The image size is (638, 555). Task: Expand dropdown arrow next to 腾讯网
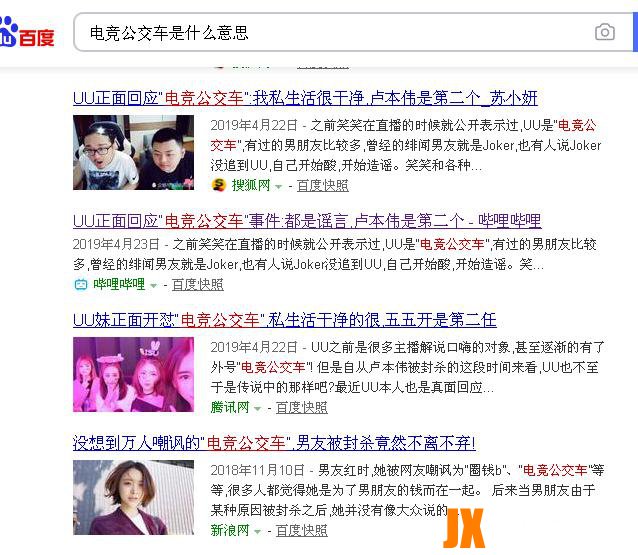click(258, 409)
